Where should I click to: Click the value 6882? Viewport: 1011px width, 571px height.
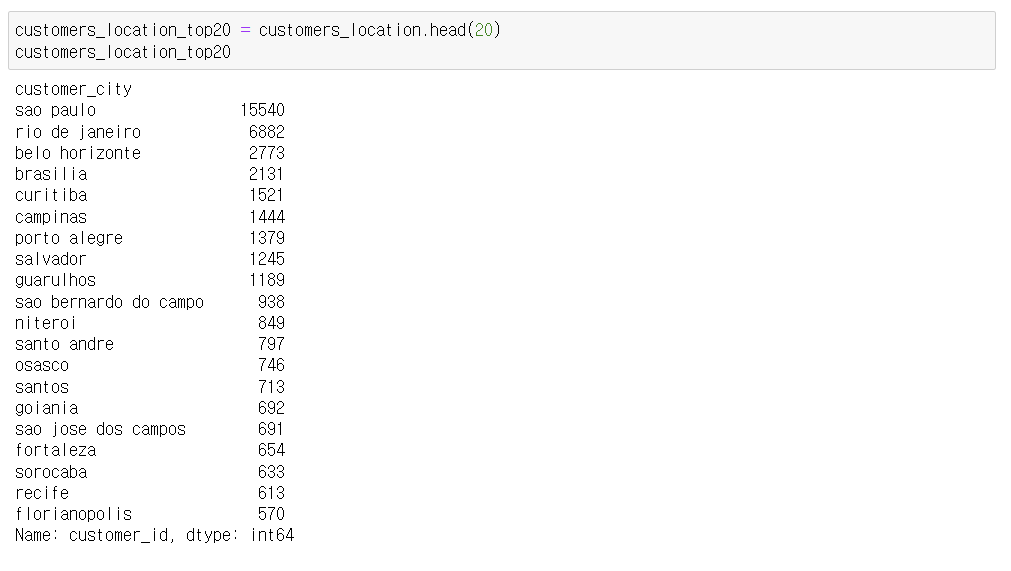click(267, 132)
